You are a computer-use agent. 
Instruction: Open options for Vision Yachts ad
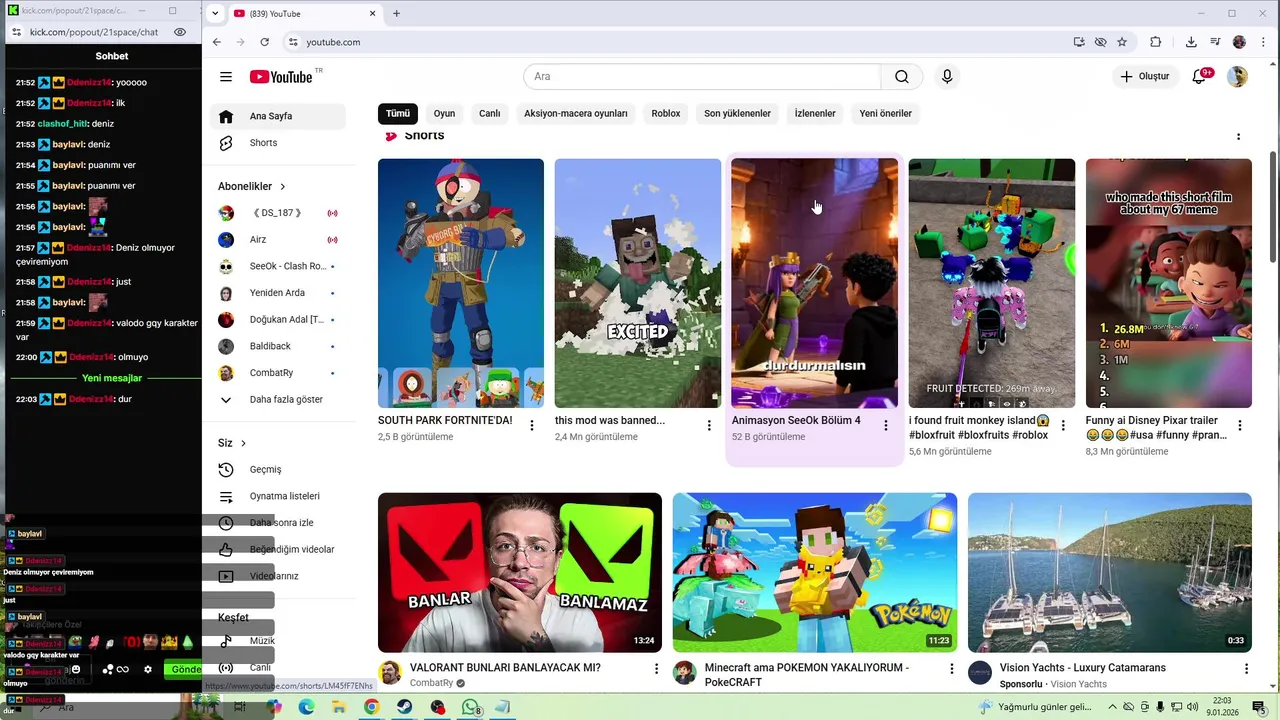(x=1246, y=669)
